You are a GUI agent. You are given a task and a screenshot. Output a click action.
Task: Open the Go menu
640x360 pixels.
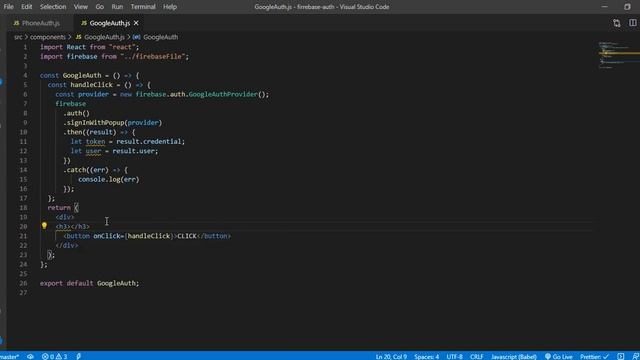(x=100, y=7)
